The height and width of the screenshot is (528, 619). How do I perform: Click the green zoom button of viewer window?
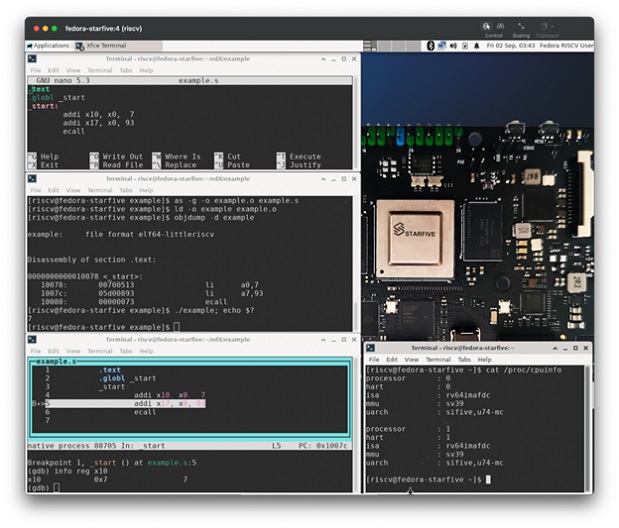[54, 28]
